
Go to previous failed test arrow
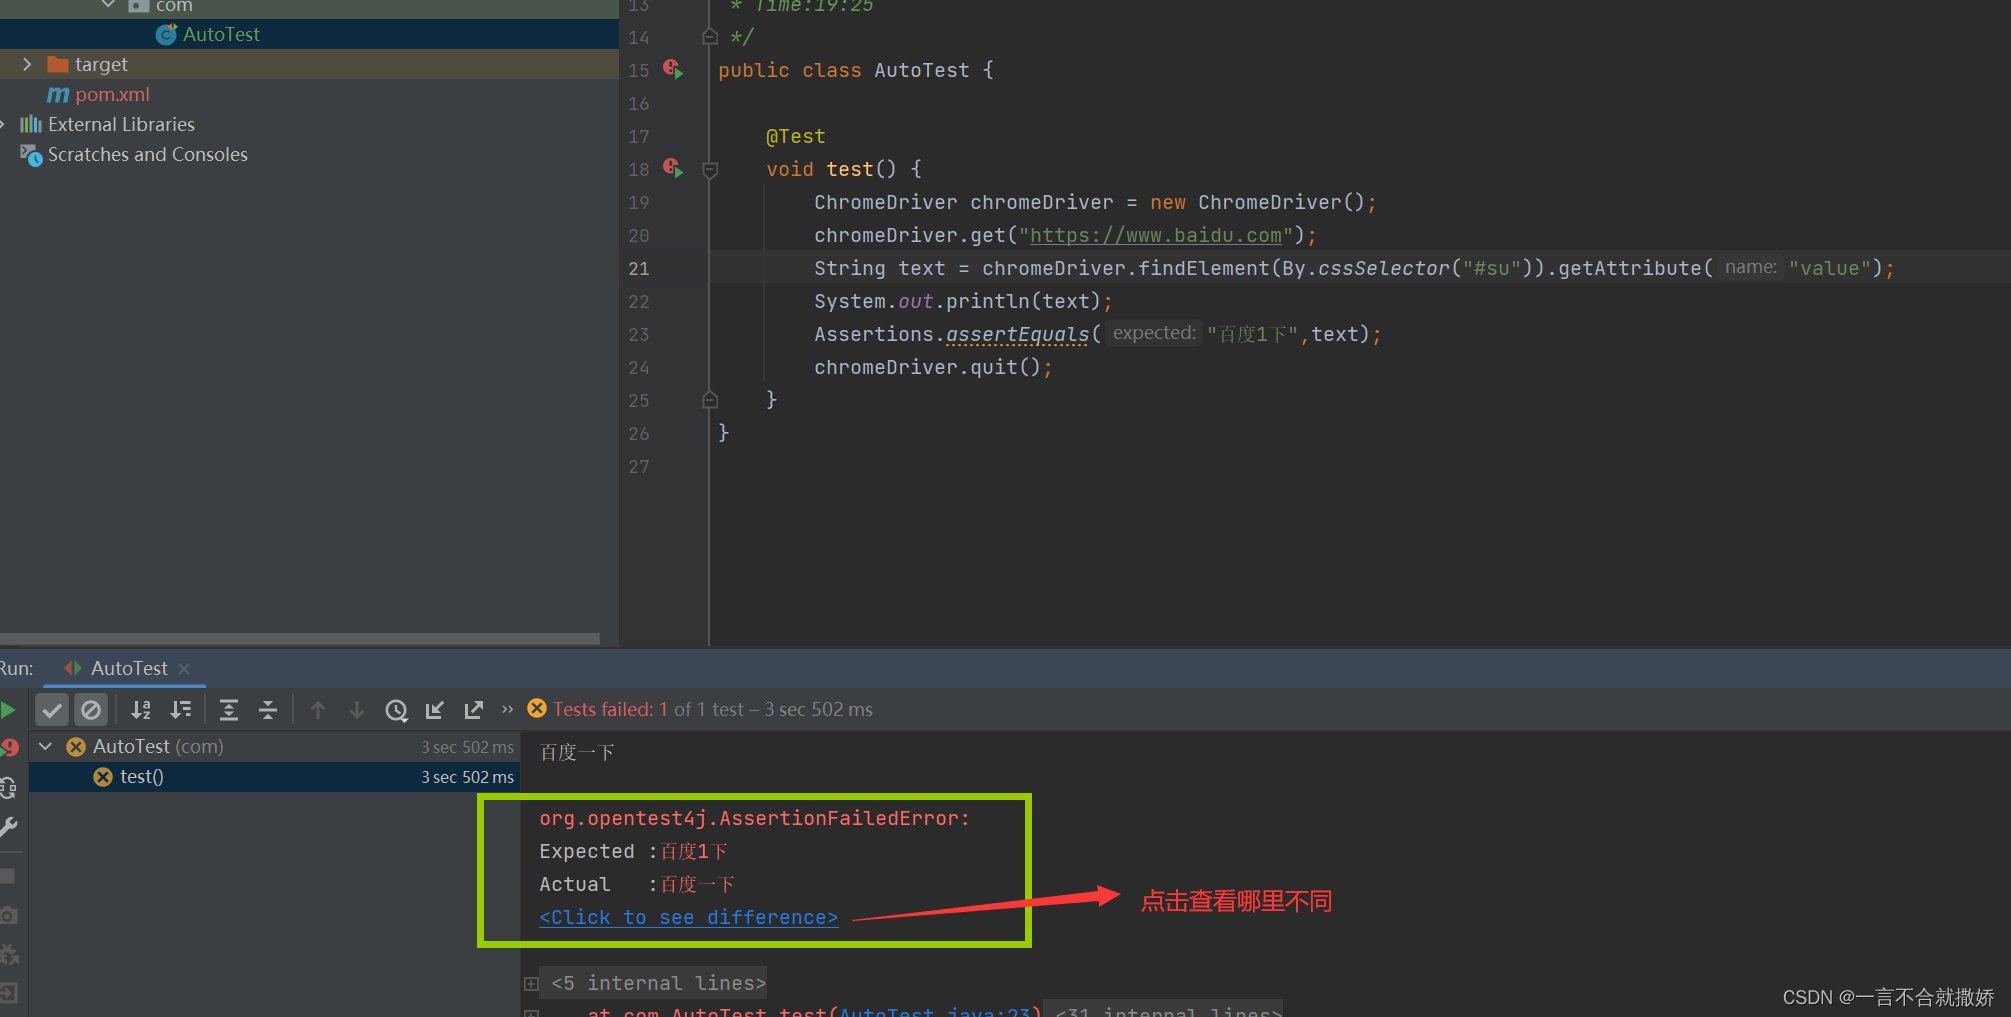click(318, 710)
